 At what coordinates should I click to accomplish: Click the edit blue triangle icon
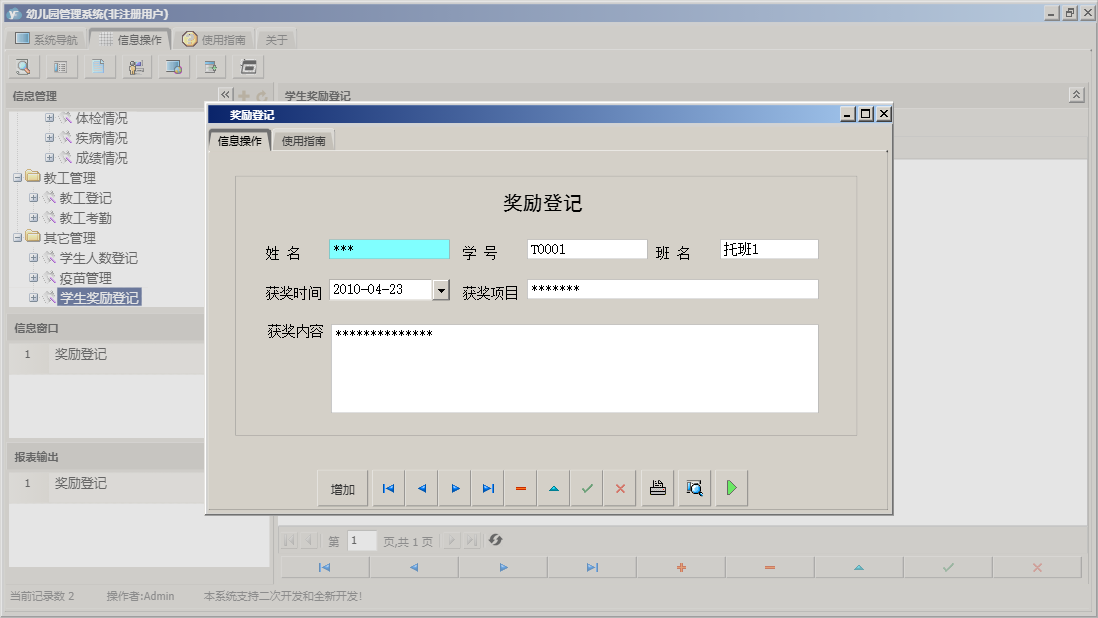coord(553,488)
